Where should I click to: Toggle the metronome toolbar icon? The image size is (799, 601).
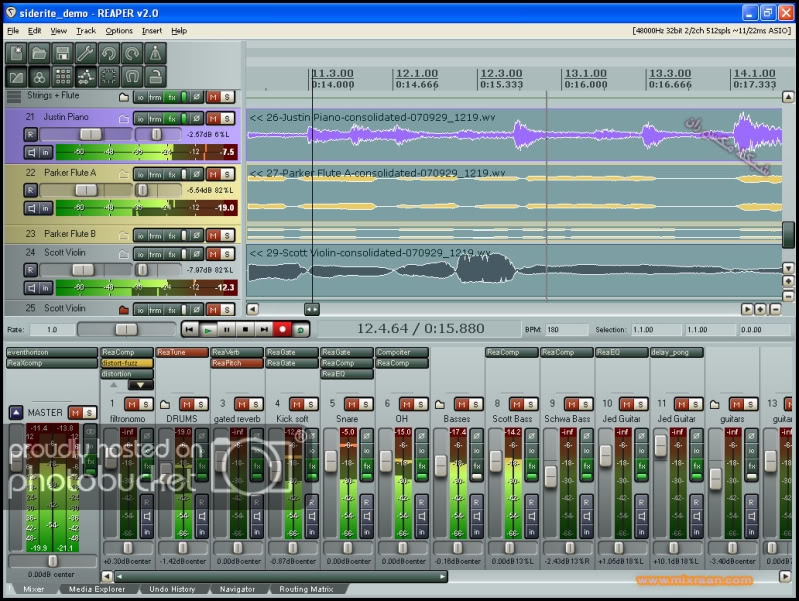point(155,54)
